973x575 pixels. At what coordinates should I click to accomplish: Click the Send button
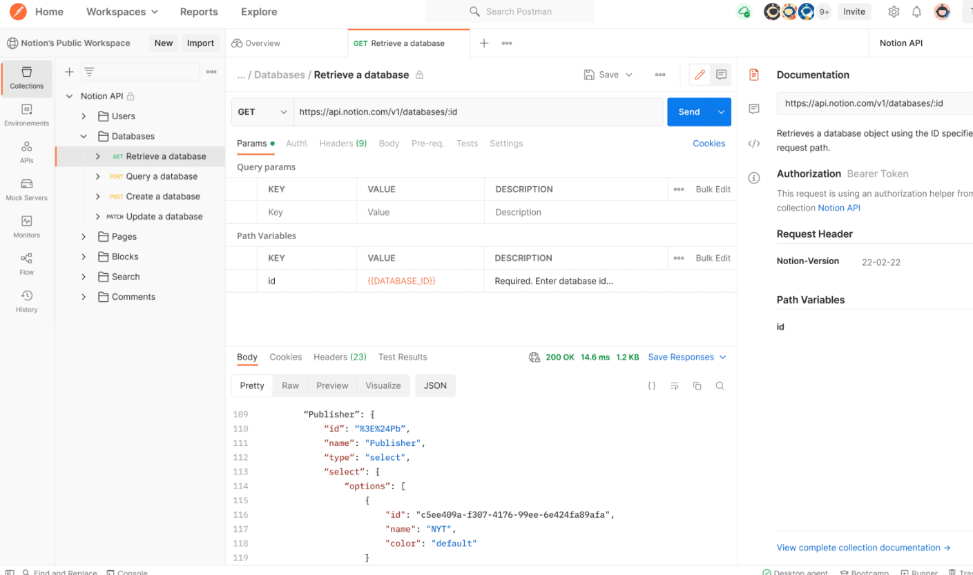(689, 112)
